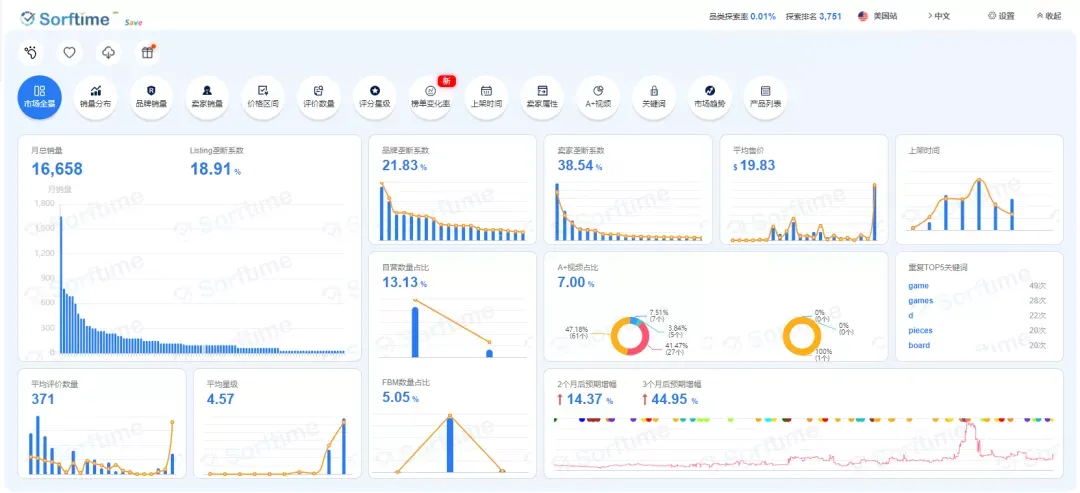Expand the 美国站 marketplace selector

tap(878, 16)
